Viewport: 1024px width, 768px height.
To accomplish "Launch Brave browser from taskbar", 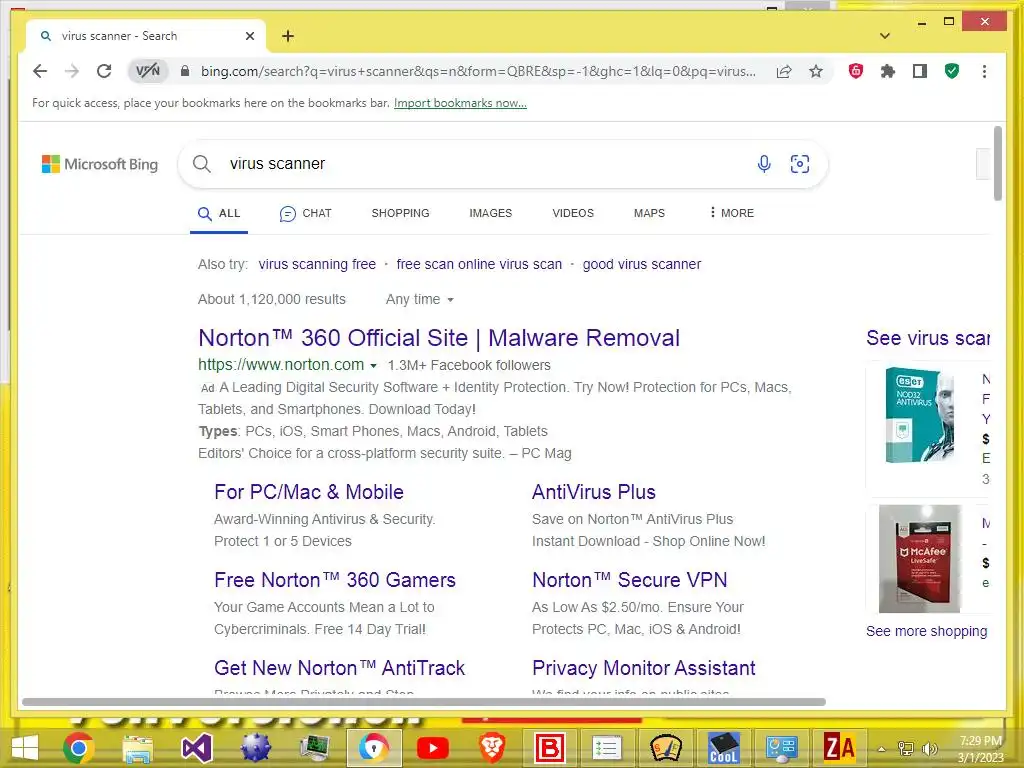I will (x=492, y=748).
